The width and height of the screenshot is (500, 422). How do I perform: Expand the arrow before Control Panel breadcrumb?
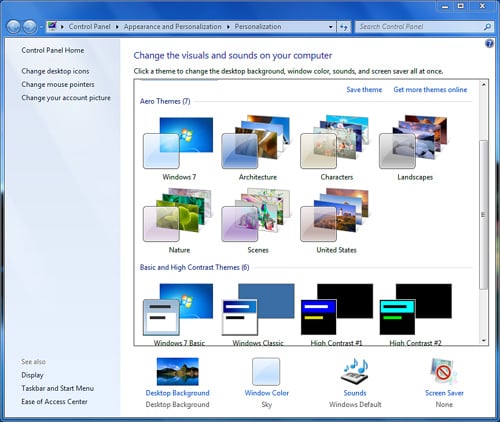click(62, 27)
